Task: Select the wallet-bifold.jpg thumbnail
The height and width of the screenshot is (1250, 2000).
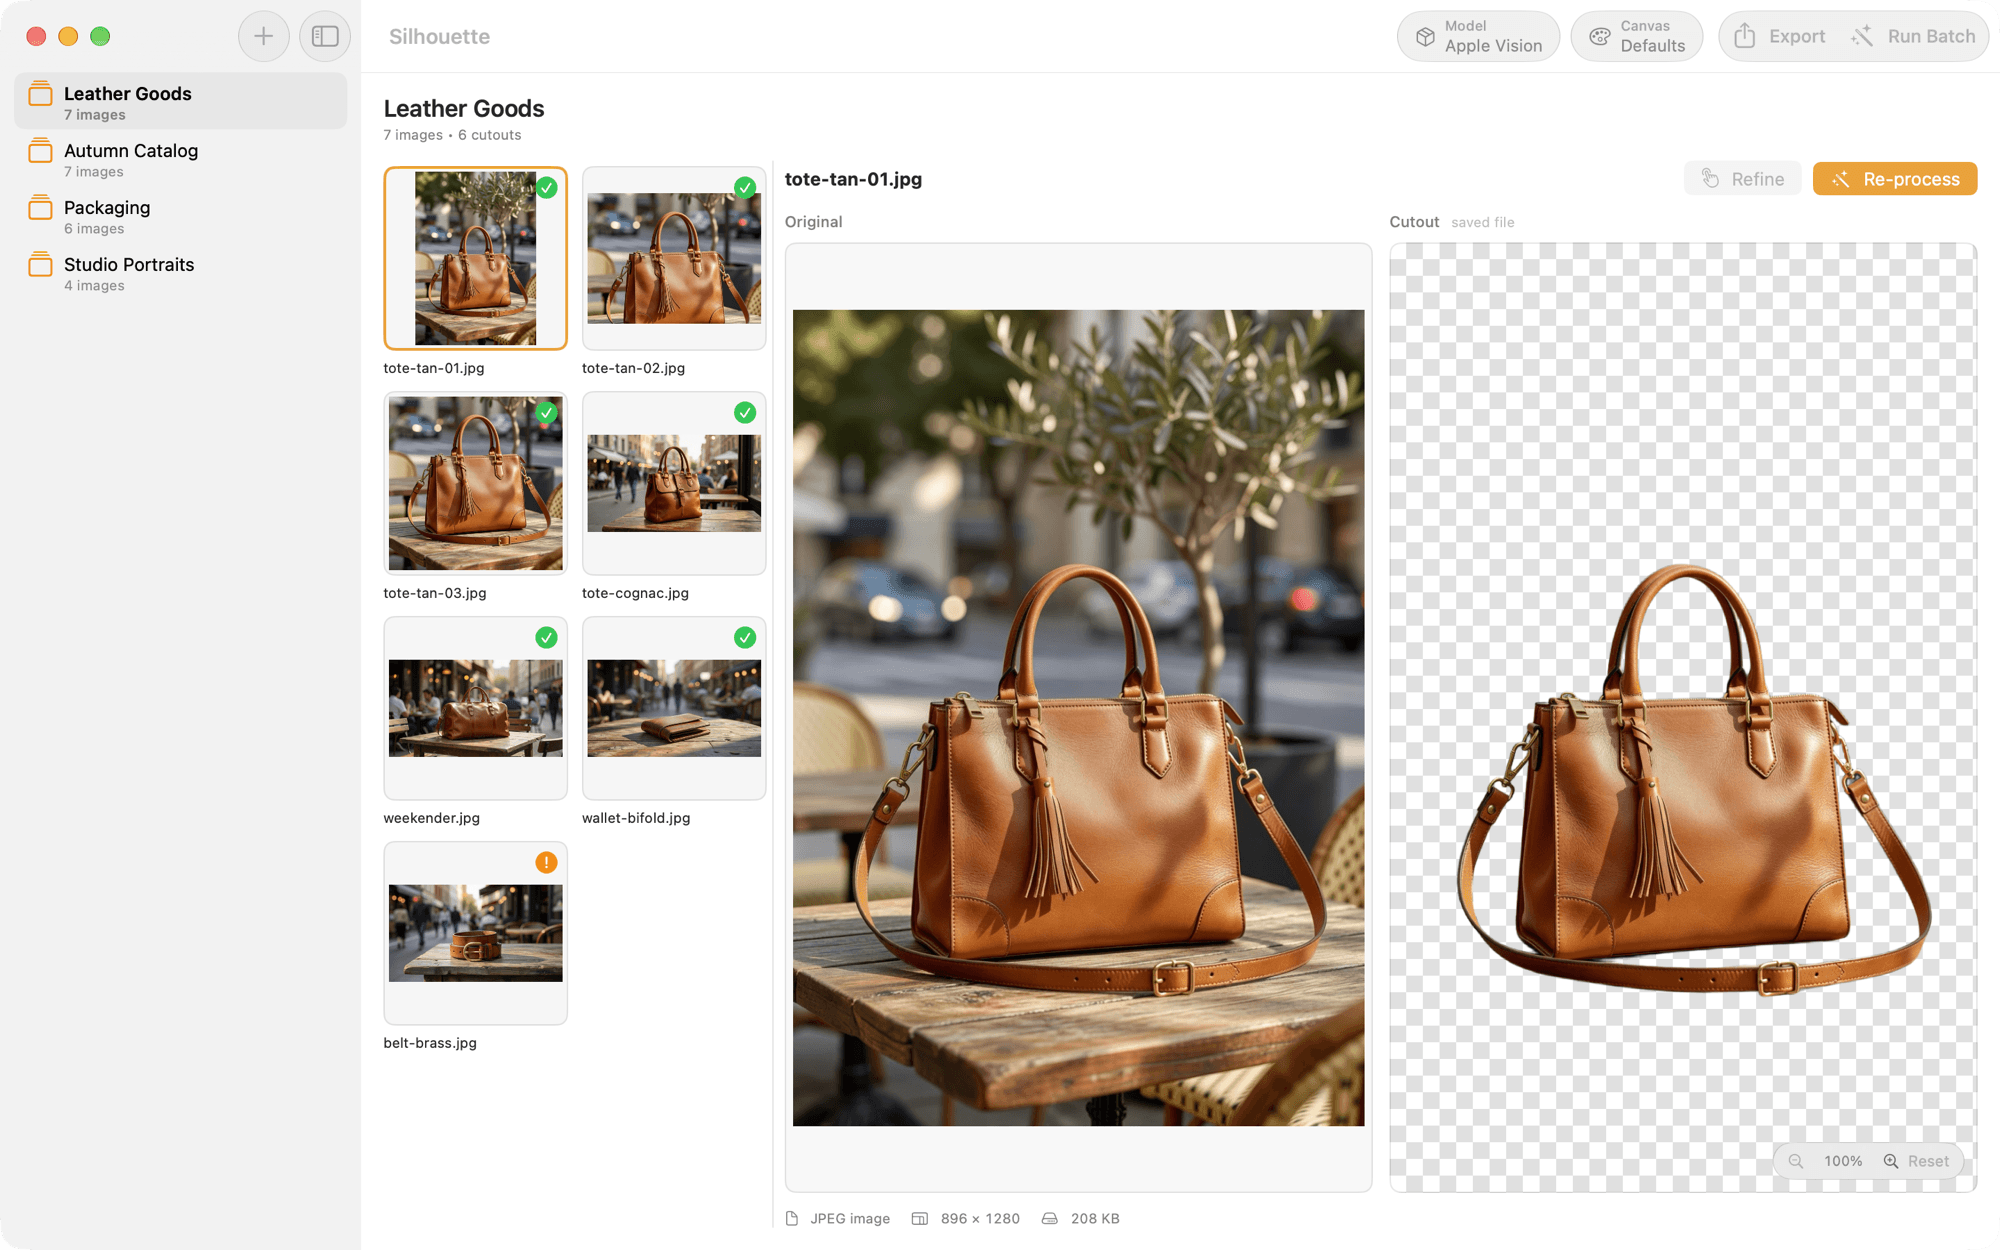Action: 674,708
